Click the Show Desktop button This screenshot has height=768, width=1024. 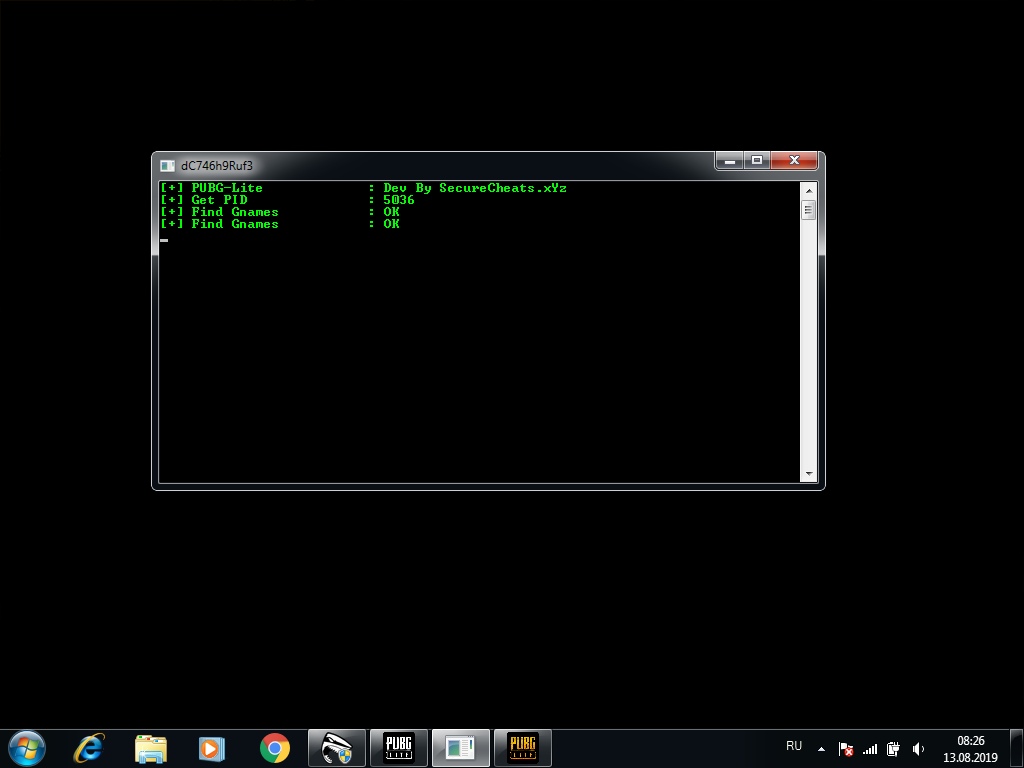tap(1016, 748)
